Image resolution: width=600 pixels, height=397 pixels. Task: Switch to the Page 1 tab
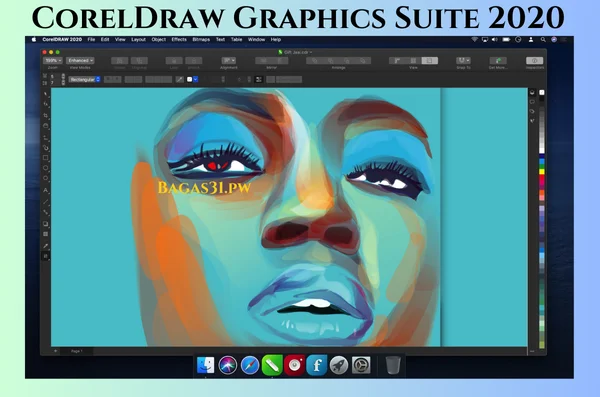pyautogui.click(x=77, y=351)
